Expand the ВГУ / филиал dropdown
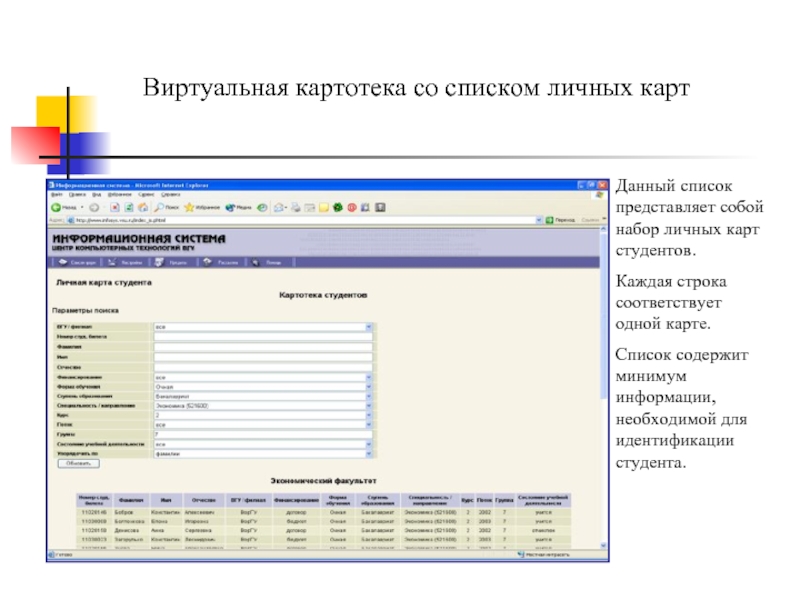The height and width of the screenshot is (600, 800). pos(368,327)
